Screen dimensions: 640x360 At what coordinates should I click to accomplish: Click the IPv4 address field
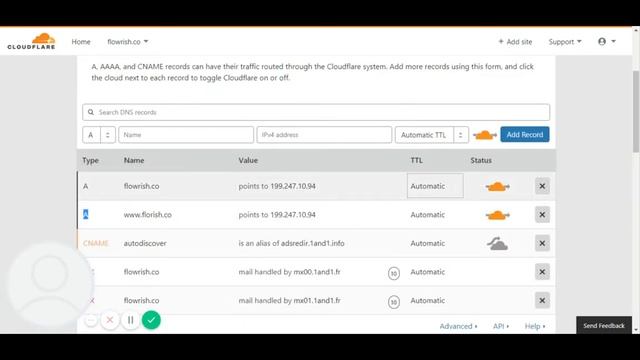(x=324, y=135)
